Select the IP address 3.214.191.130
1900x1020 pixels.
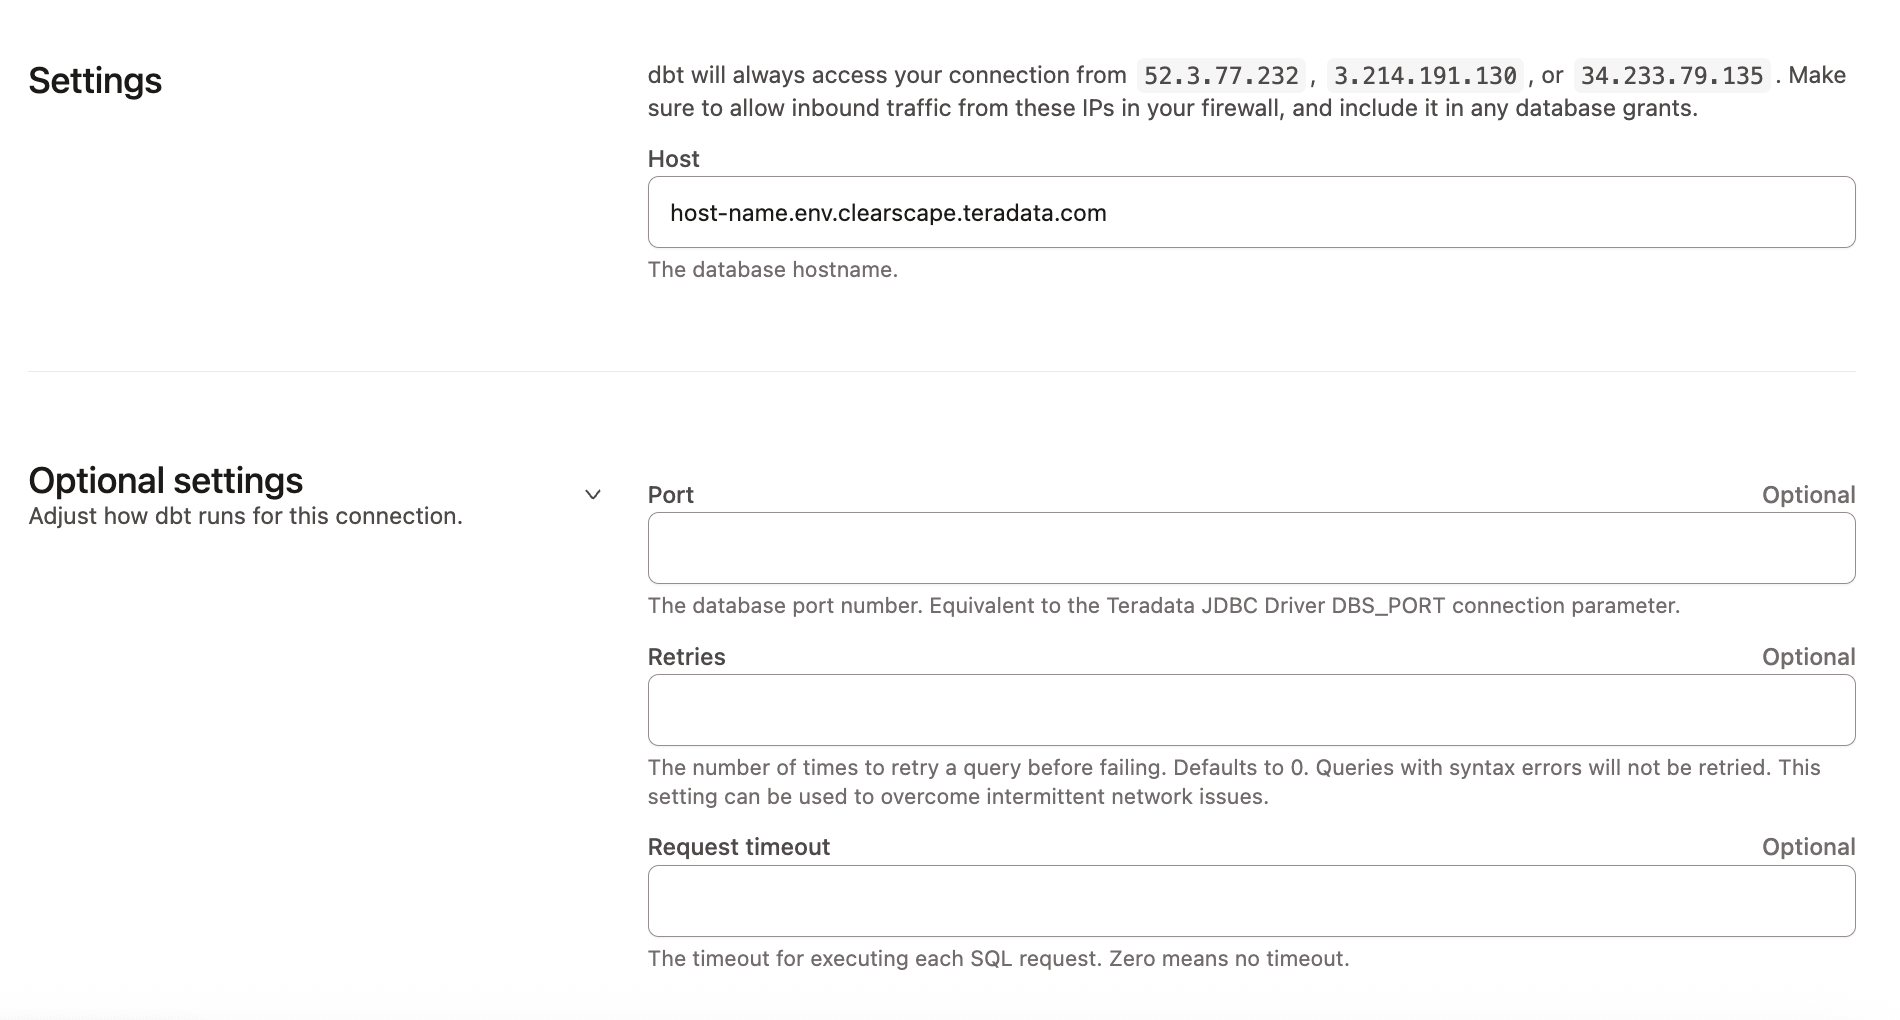pos(1424,74)
